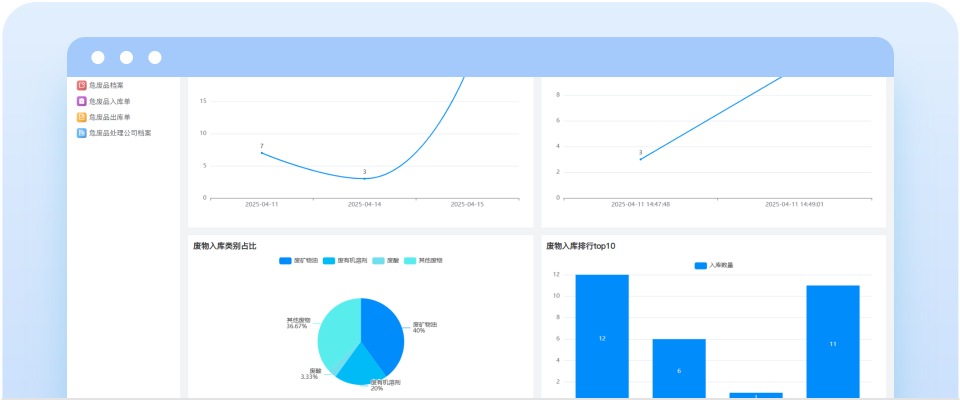Click the 废物入库类别占比 panel title
960x400 pixels.
point(225,246)
